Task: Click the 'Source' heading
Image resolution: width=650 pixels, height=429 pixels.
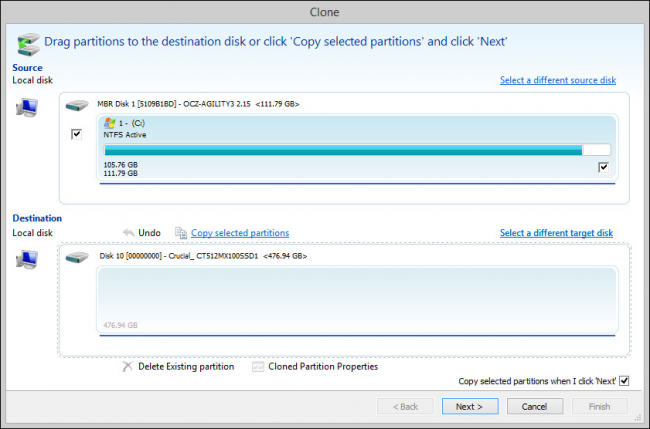Action: [x=27, y=68]
